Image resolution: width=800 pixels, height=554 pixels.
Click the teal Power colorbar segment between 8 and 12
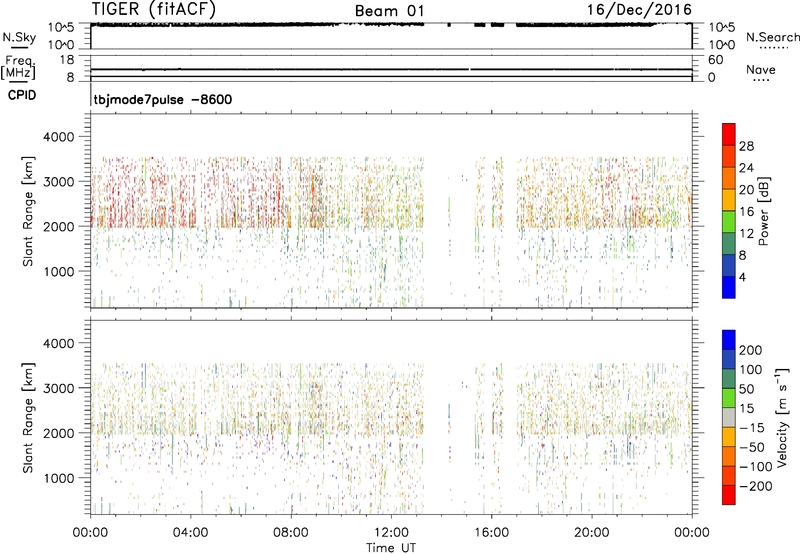point(729,244)
